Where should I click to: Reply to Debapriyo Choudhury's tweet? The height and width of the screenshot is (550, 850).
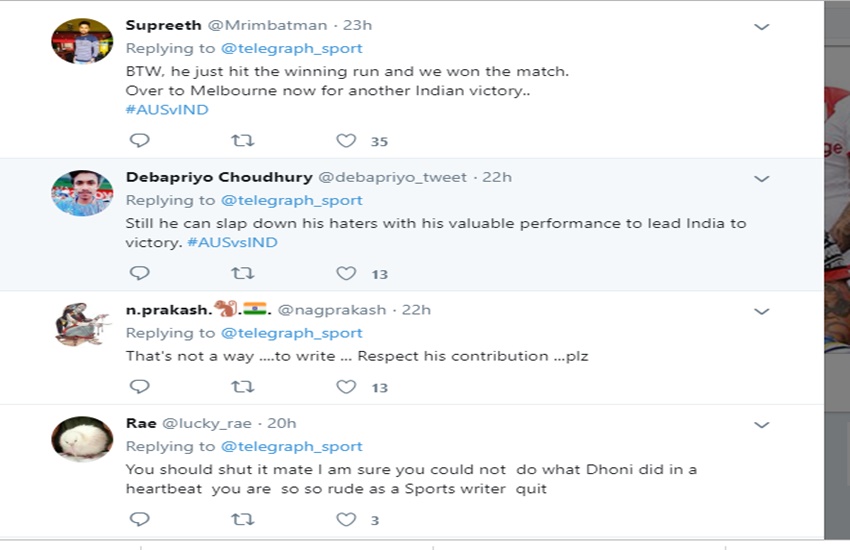coord(140,273)
